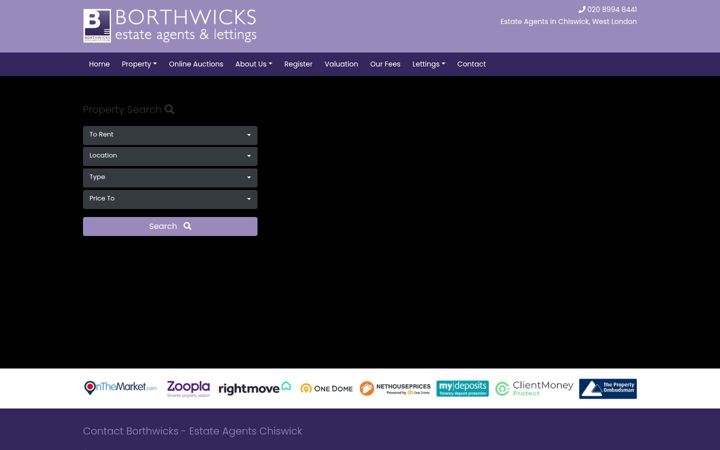Click the NetHousePrices logo

pos(395,388)
